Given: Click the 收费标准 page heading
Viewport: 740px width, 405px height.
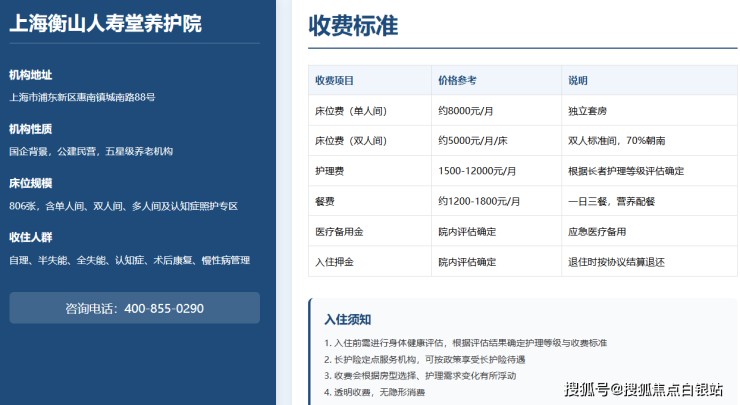Looking at the screenshot, I should pyautogui.click(x=353, y=25).
